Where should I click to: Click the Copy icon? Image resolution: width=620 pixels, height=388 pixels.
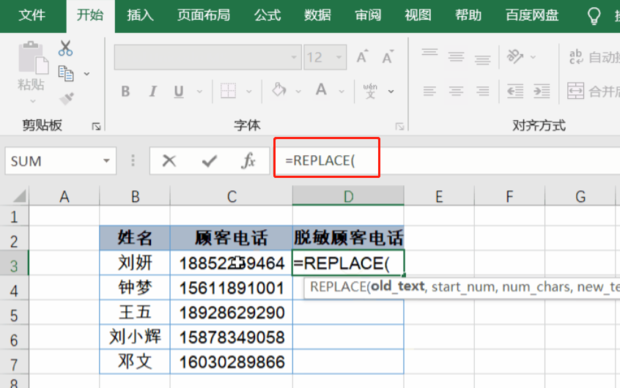pyautogui.click(x=66, y=74)
